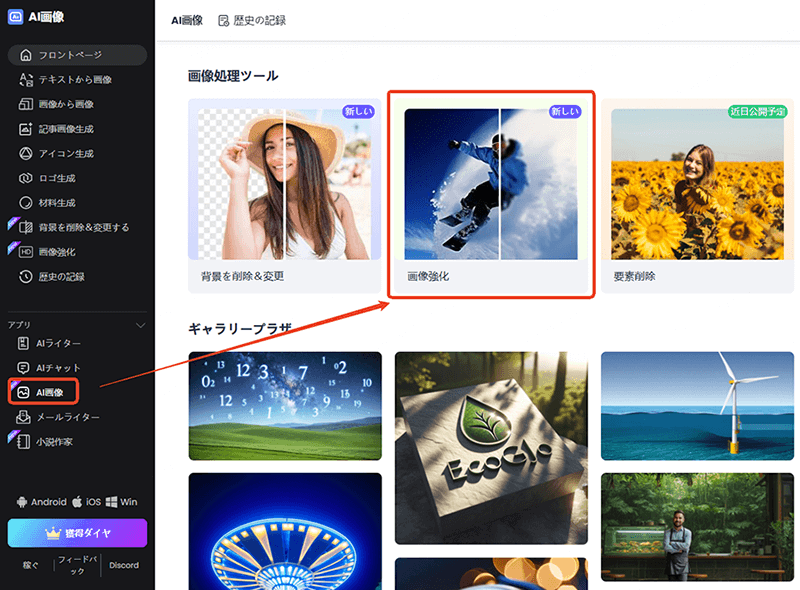Open the ロゴ生成 icon

pyautogui.click(x=26, y=178)
